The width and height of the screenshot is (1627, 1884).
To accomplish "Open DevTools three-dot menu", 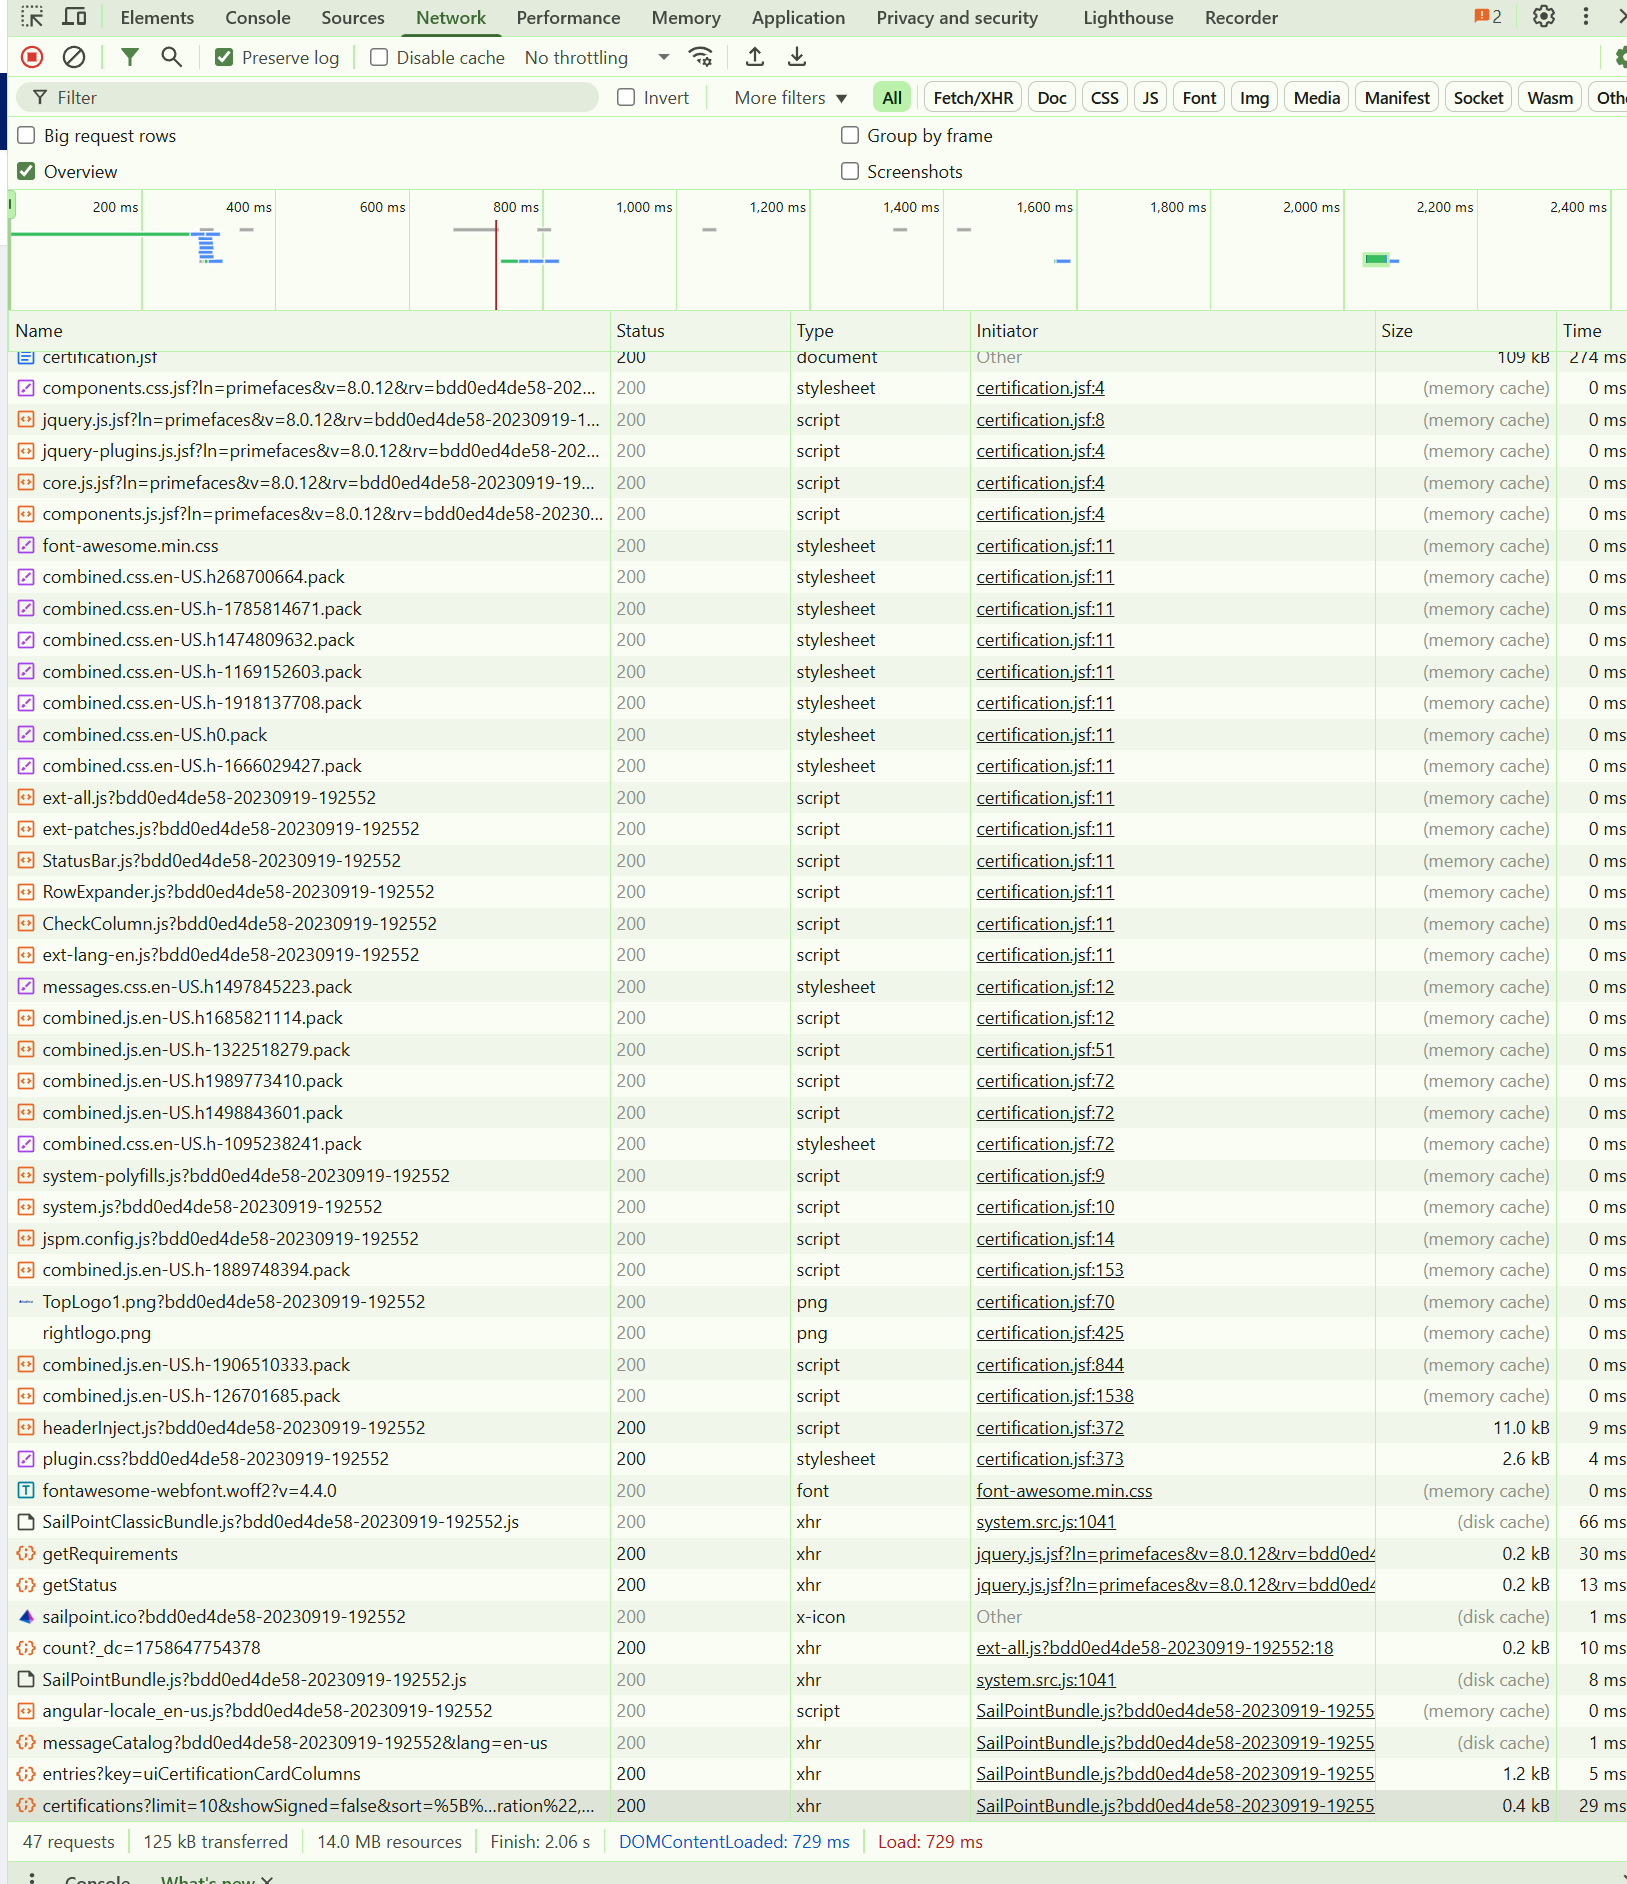I will (x=1586, y=17).
